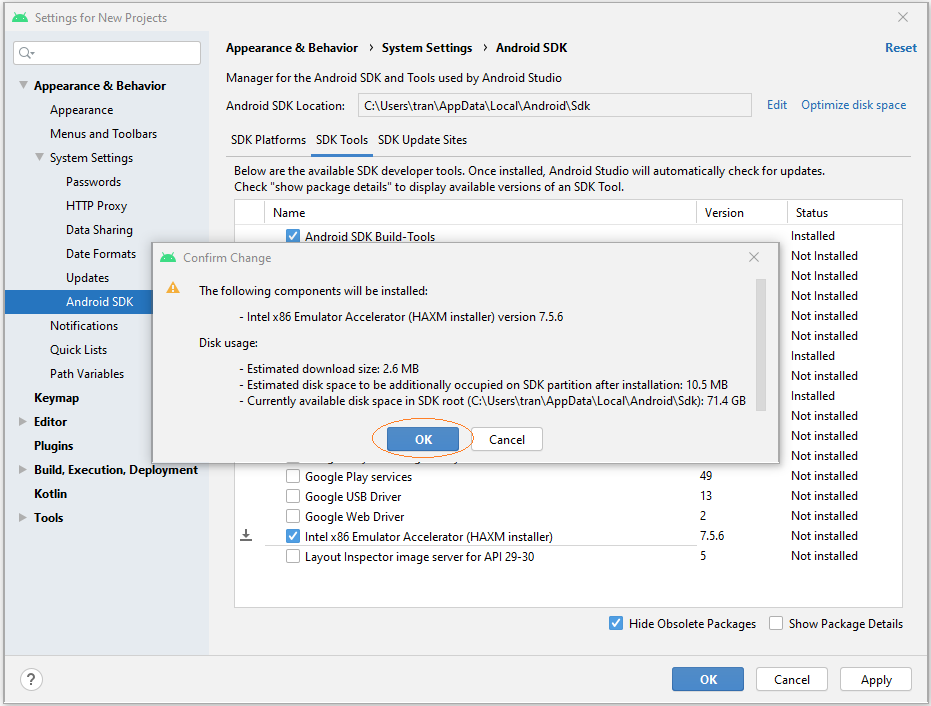
Task: Open Updates settings
Action: [x=87, y=278]
